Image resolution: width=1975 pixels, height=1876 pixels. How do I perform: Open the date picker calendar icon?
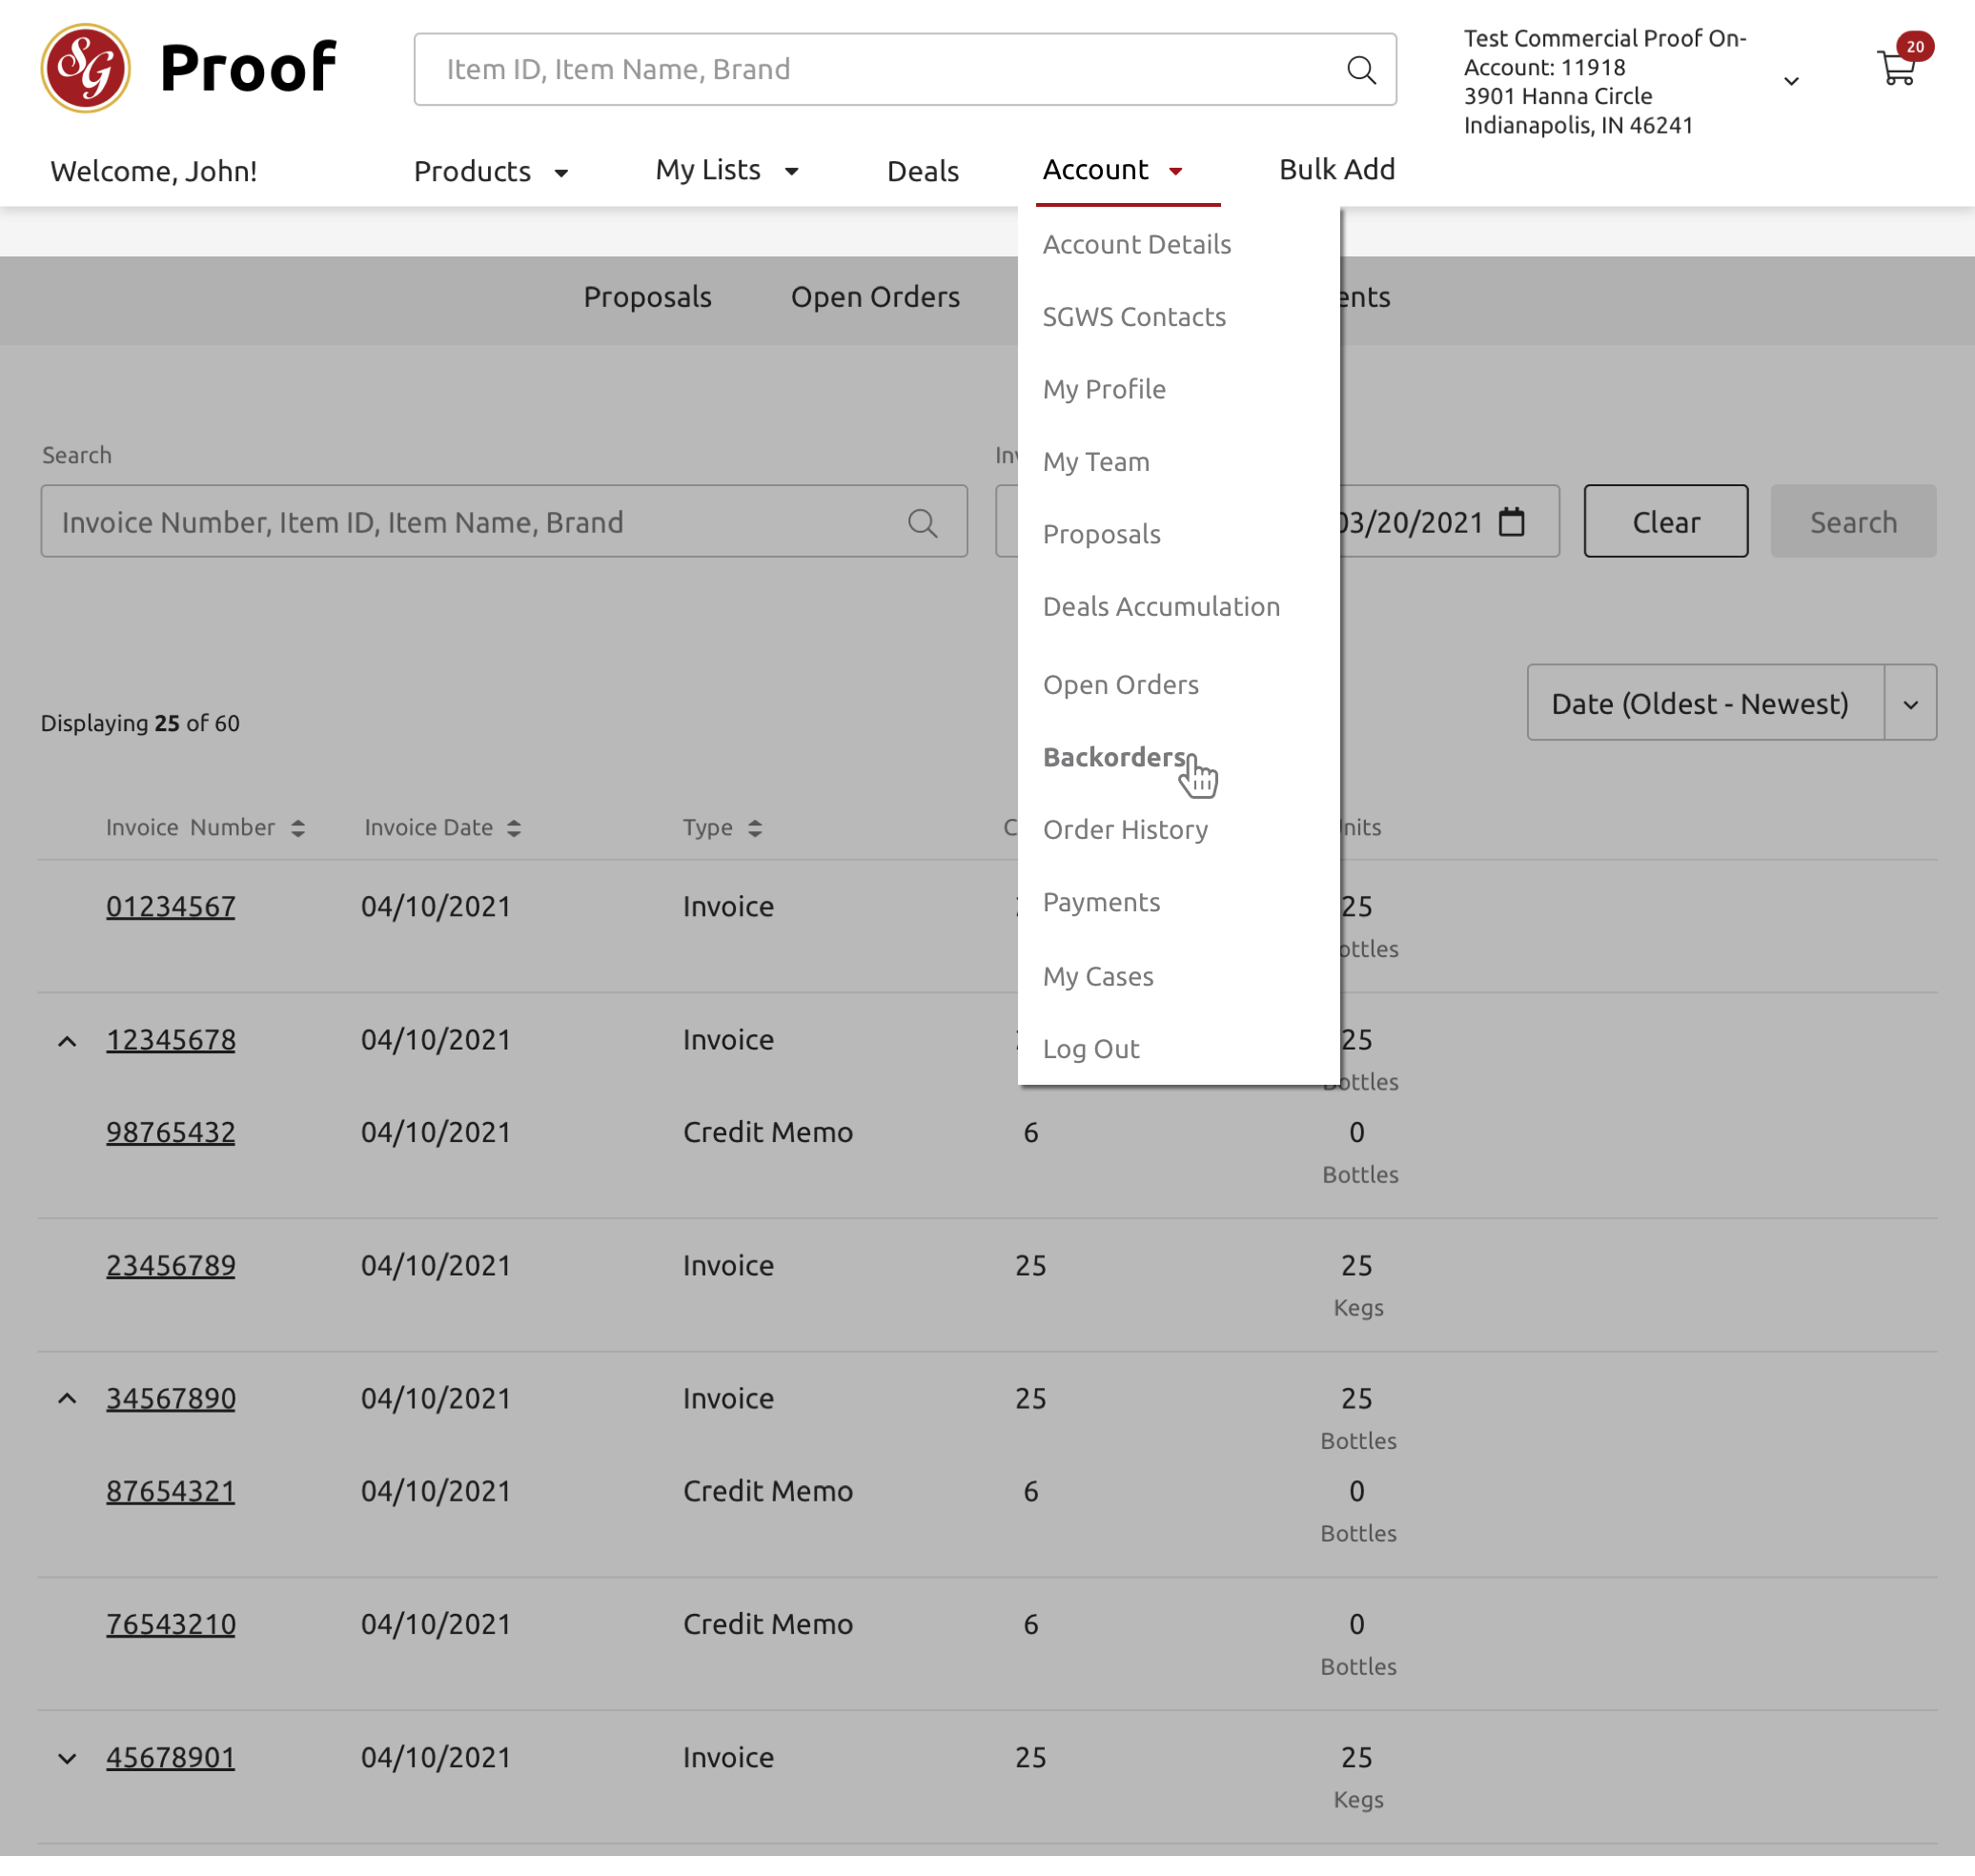point(1511,521)
